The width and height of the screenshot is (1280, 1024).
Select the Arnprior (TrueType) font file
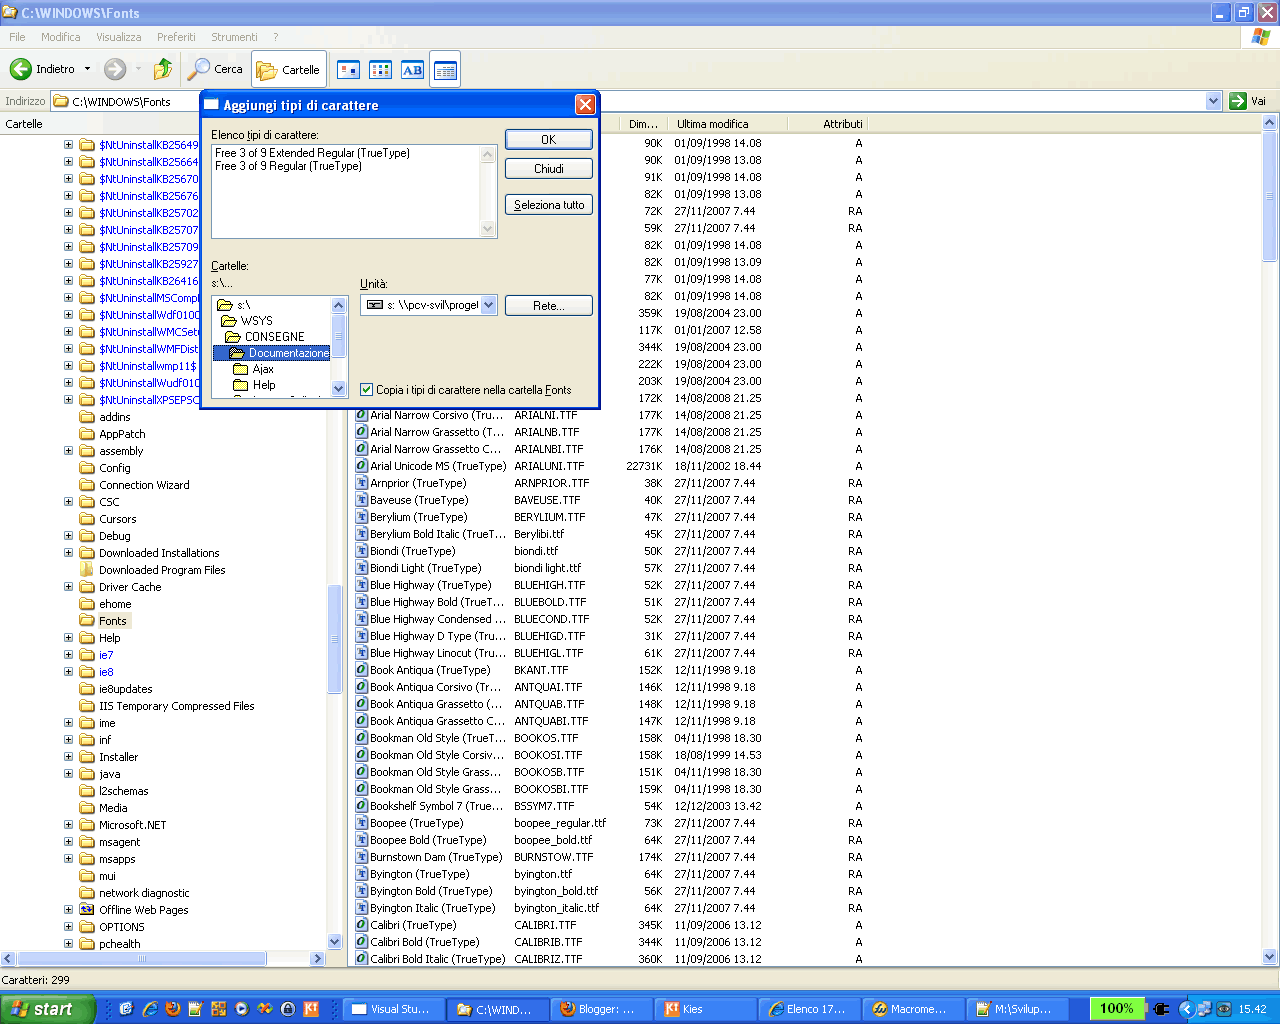pyautogui.click(x=418, y=483)
